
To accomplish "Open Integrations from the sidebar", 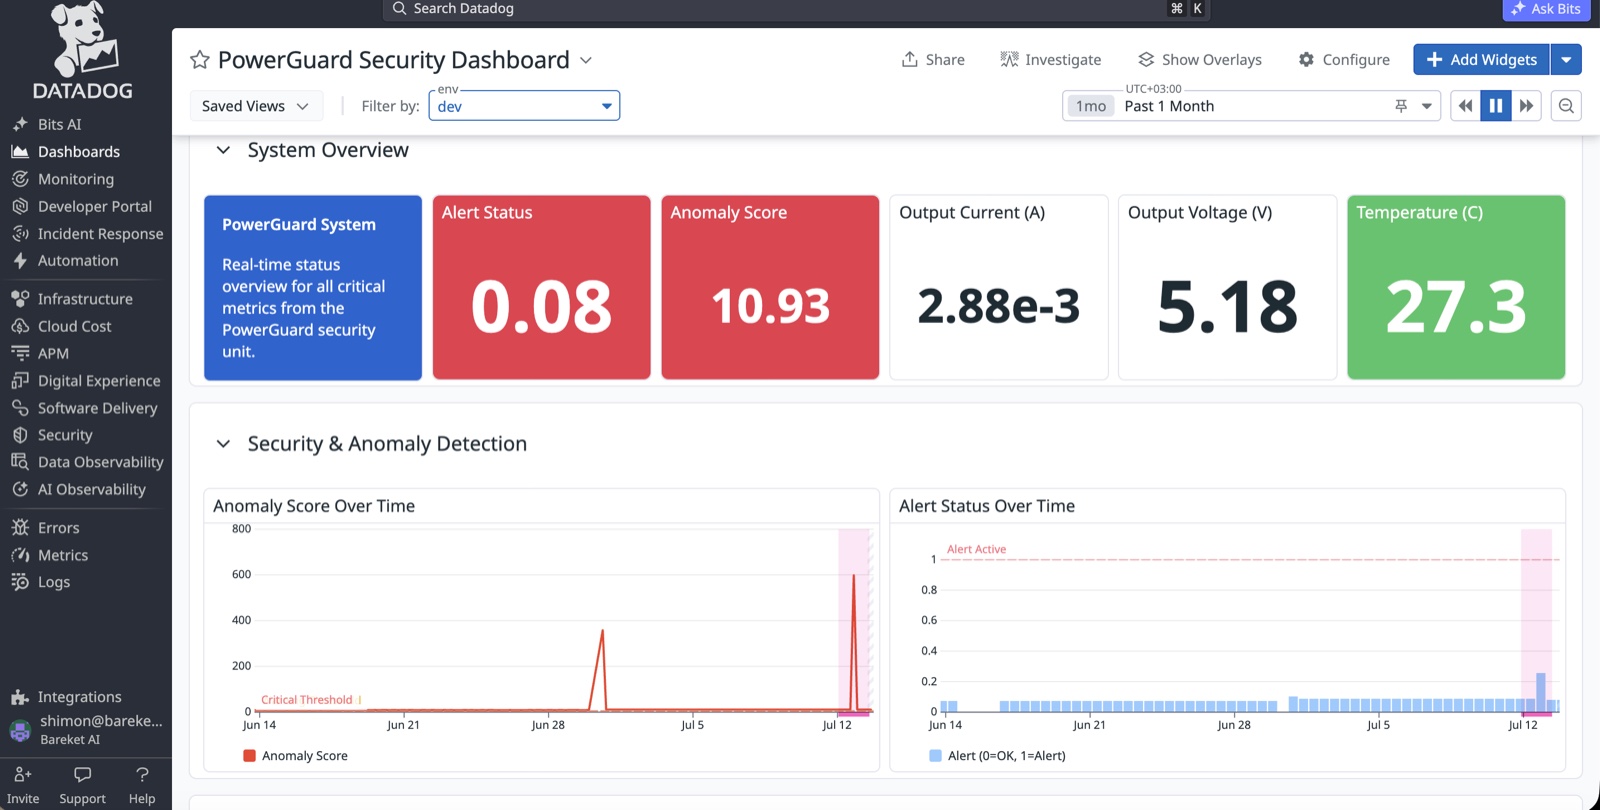I will pos(79,697).
